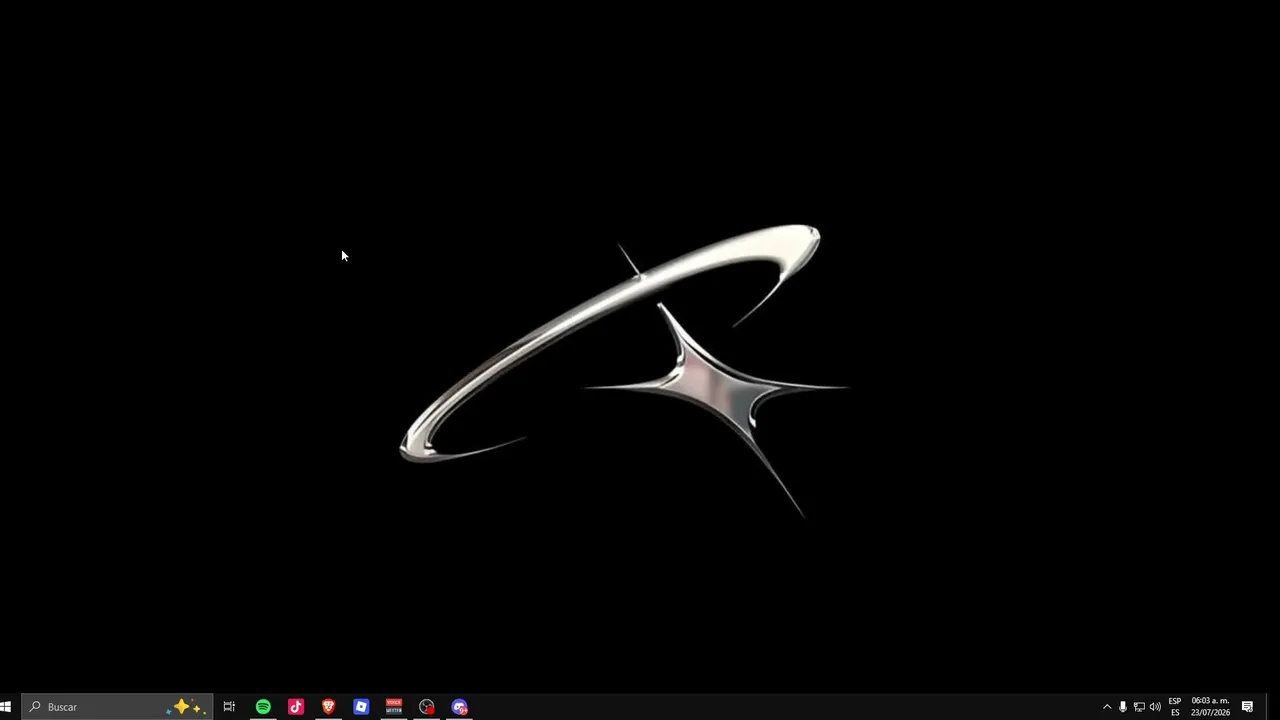Click the sparkle icon in the search box

[x=187, y=707]
